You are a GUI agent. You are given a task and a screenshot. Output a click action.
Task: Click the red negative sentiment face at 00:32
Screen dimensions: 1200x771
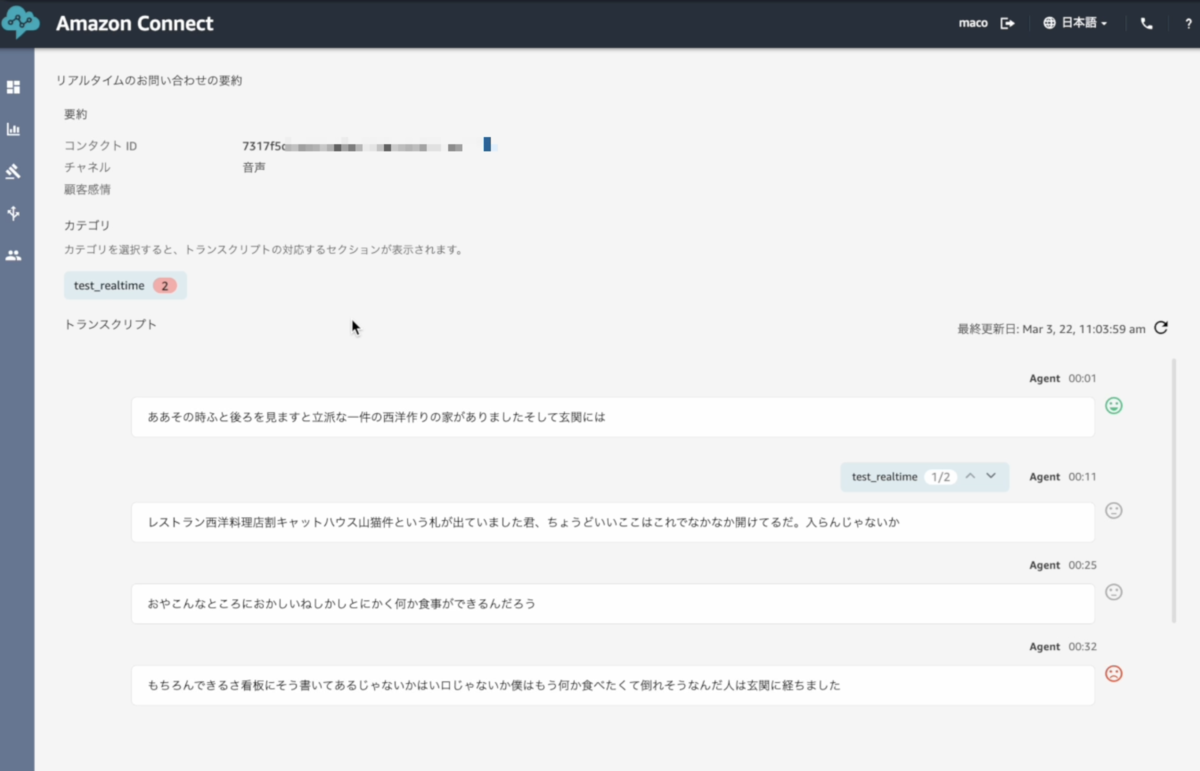tap(1113, 673)
